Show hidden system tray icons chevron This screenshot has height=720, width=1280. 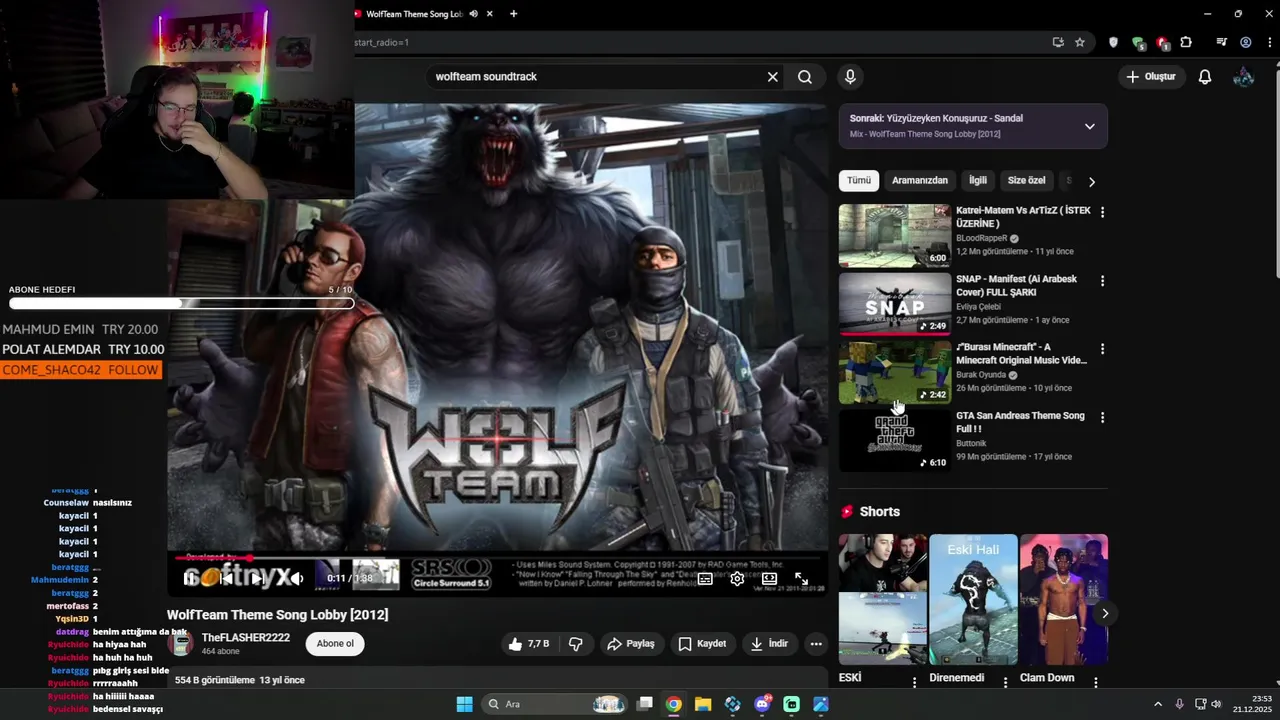(1158, 704)
